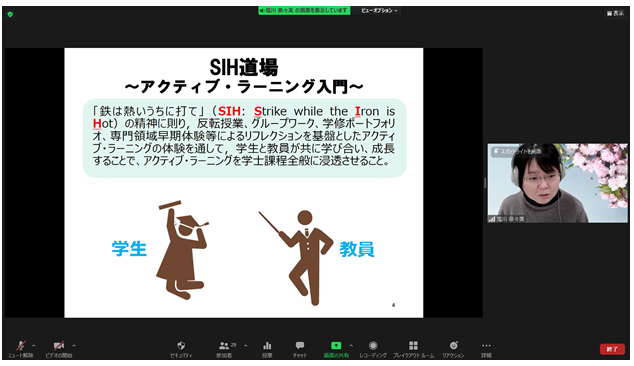Screen dimensions: 634x366
Task: Open Polling (投票) button
Action: click(x=267, y=349)
